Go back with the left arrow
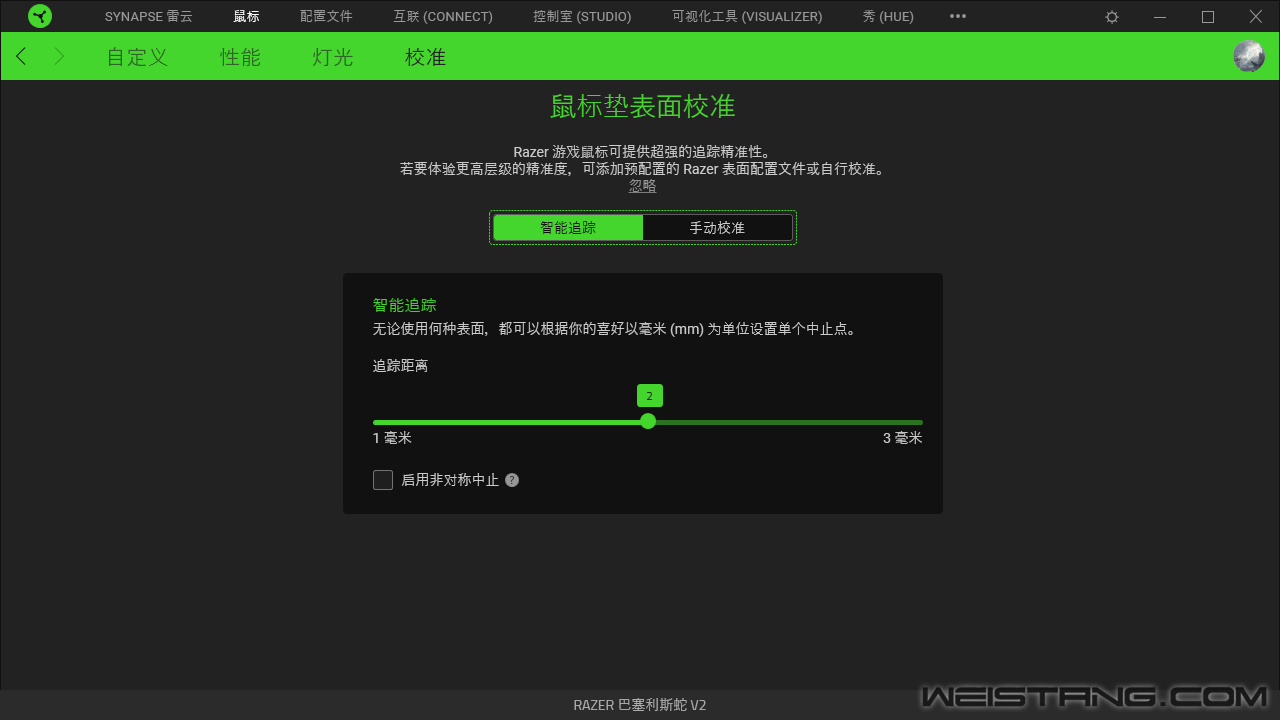The image size is (1280, 720). pos(21,57)
